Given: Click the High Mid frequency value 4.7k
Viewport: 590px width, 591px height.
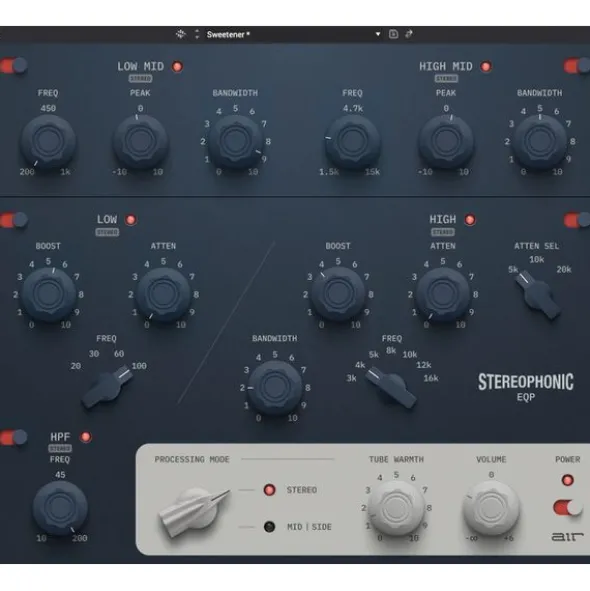Looking at the screenshot, I should coord(352,109).
